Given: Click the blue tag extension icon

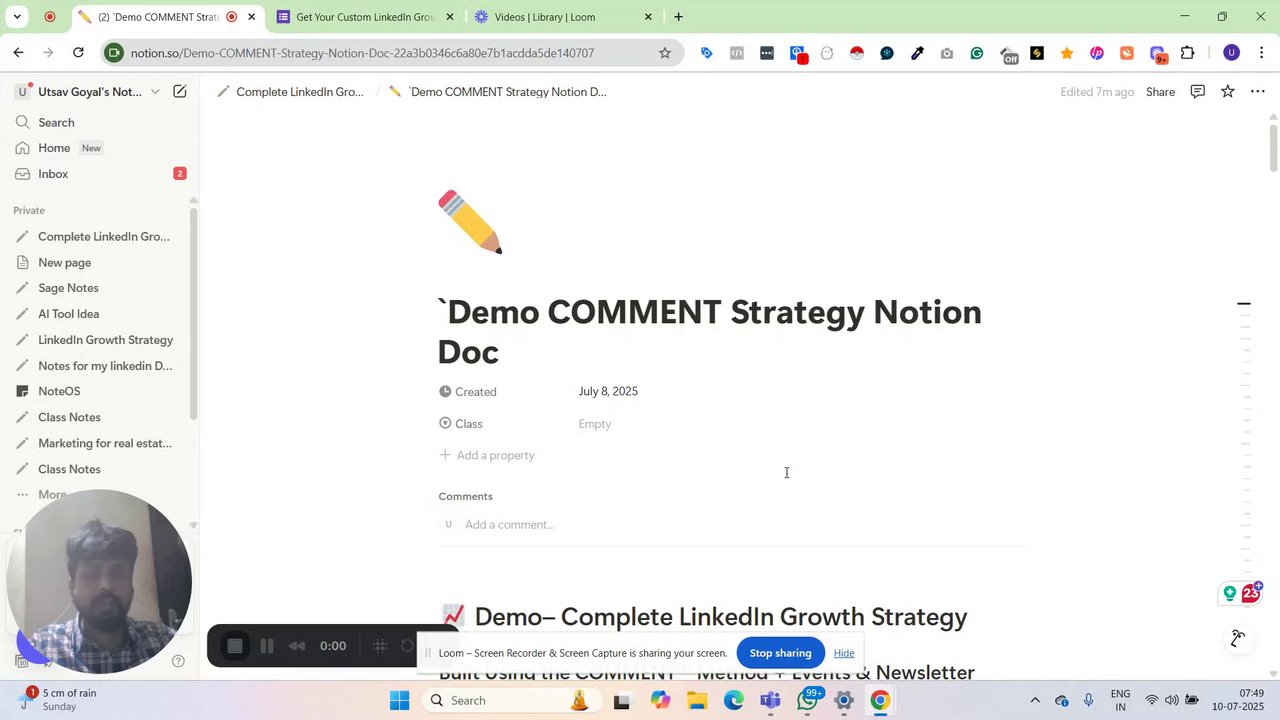Looking at the screenshot, I should pyautogui.click(x=707, y=53).
